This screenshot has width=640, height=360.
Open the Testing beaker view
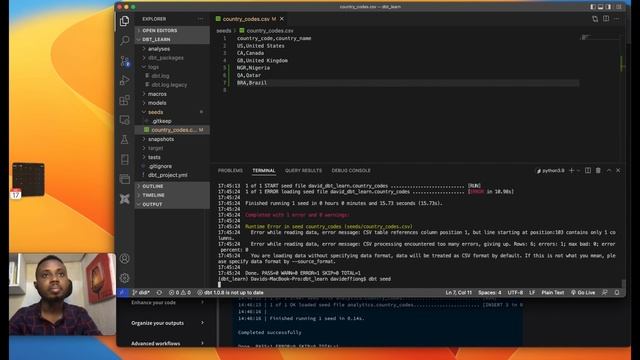[124, 140]
